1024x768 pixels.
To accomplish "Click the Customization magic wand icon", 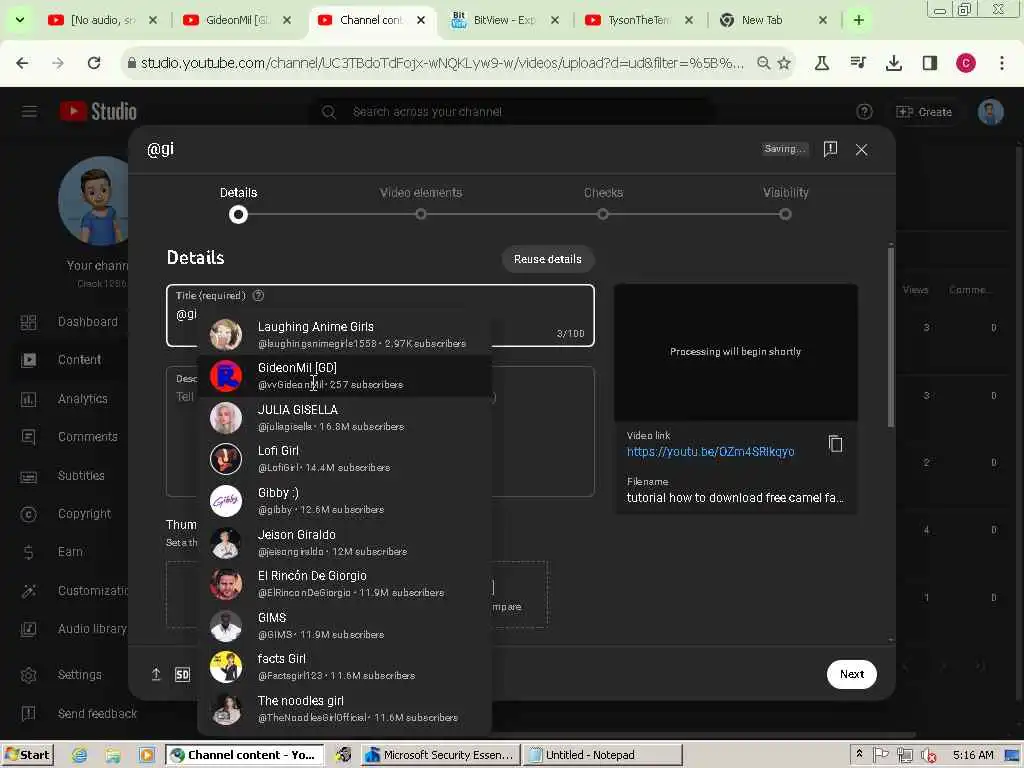I will tap(29, 590).
